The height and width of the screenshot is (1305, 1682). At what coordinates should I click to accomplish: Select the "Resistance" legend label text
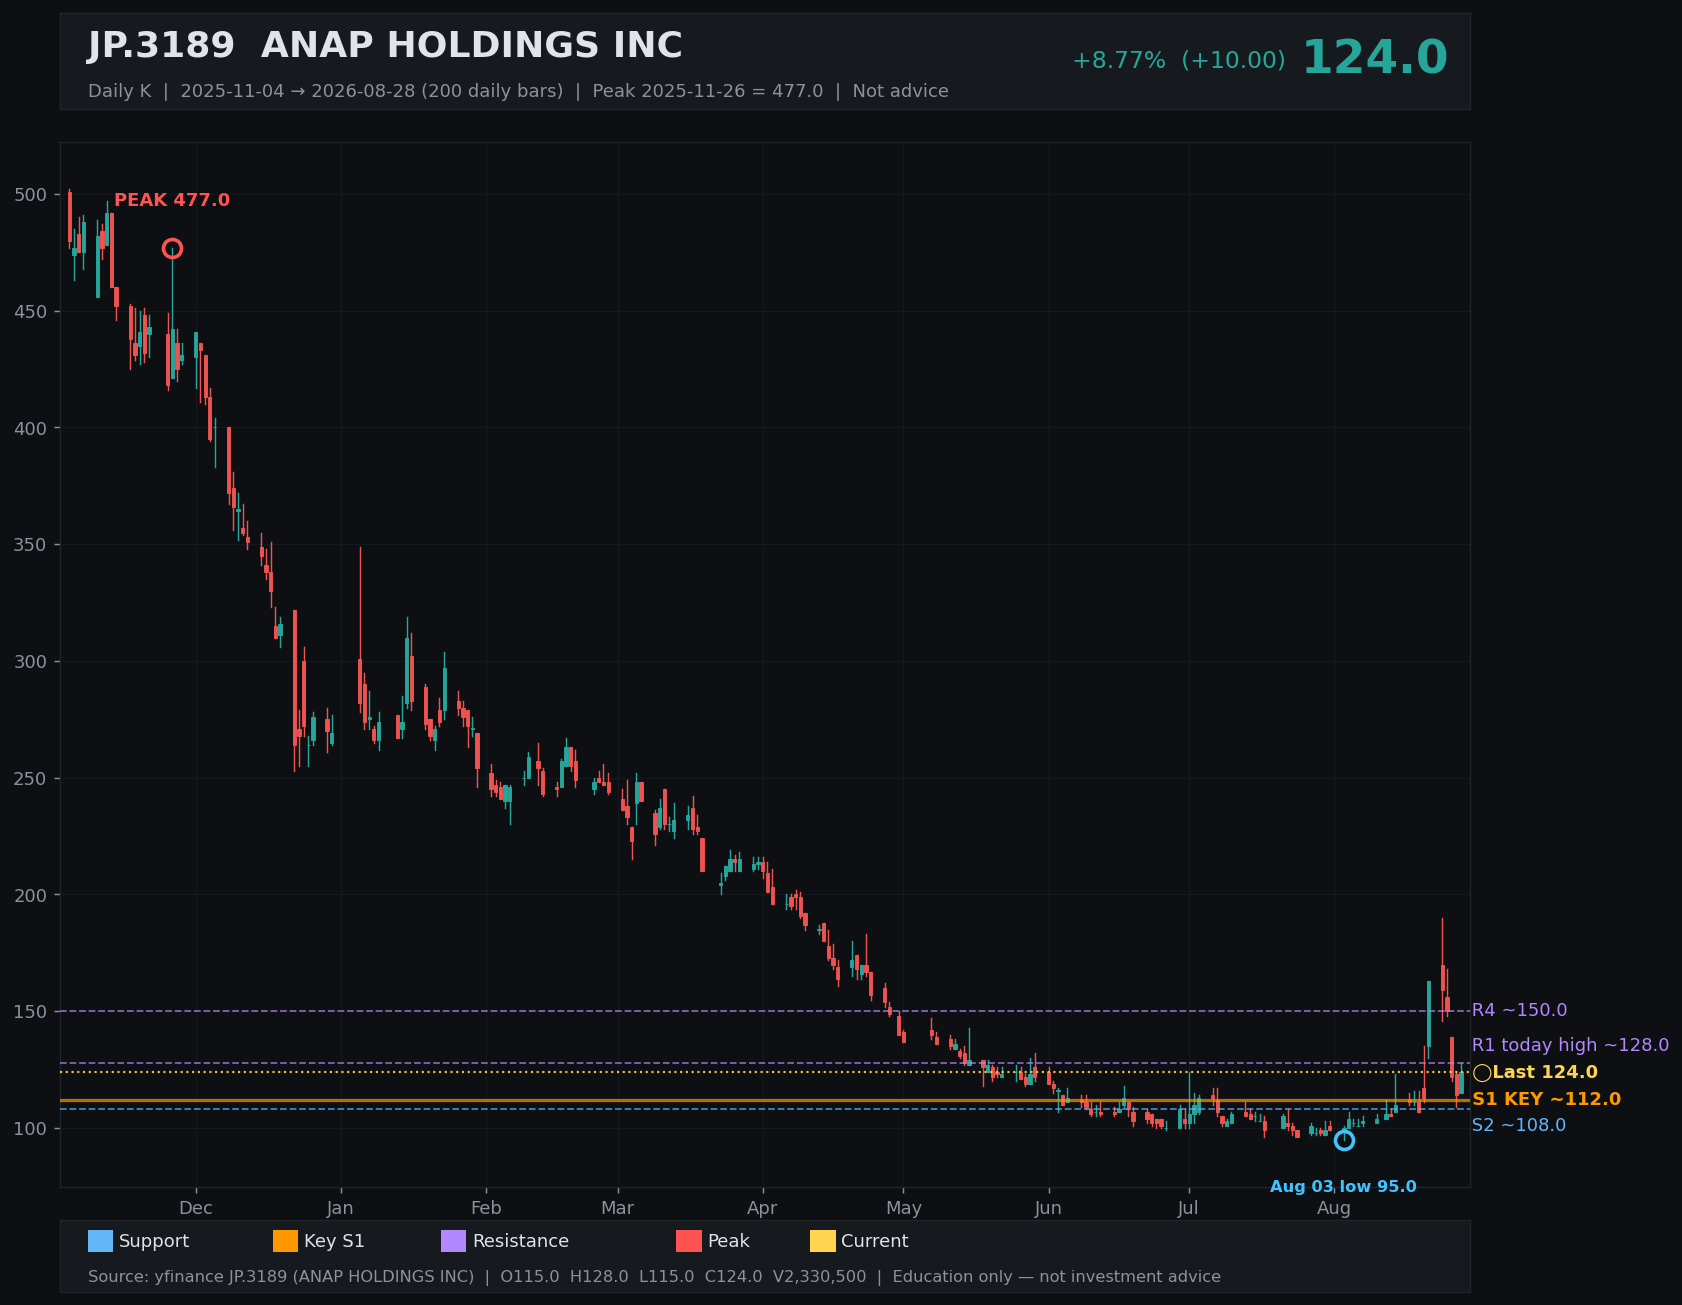point(520,1241)
